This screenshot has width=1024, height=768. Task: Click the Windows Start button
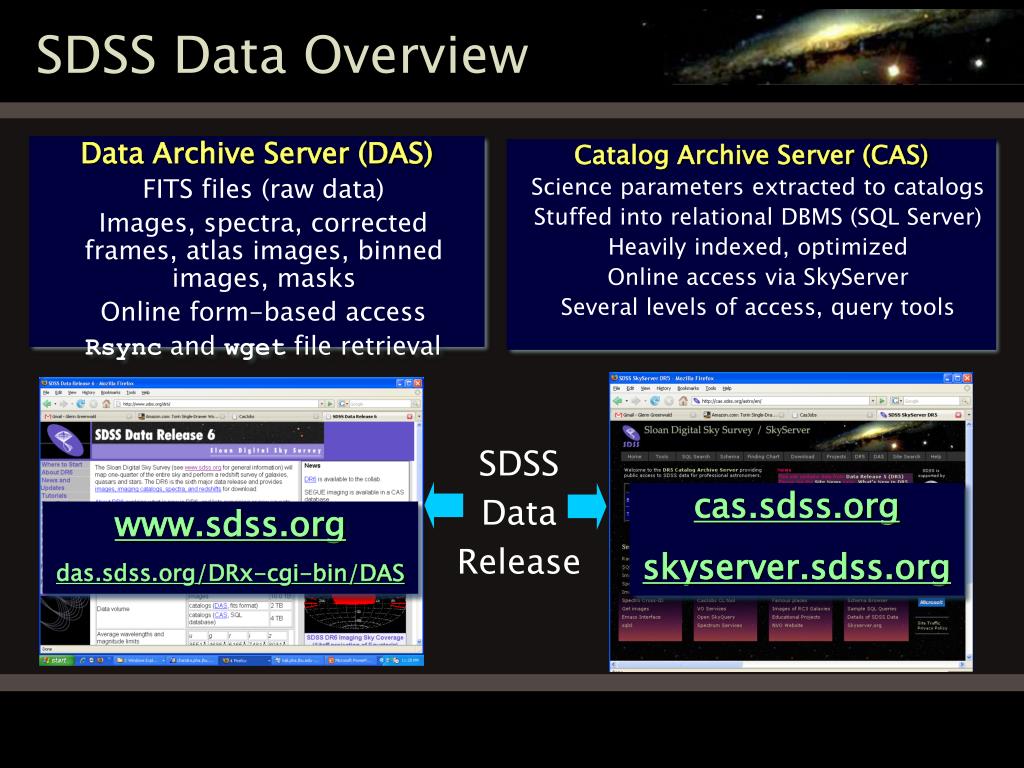point(57,660)
